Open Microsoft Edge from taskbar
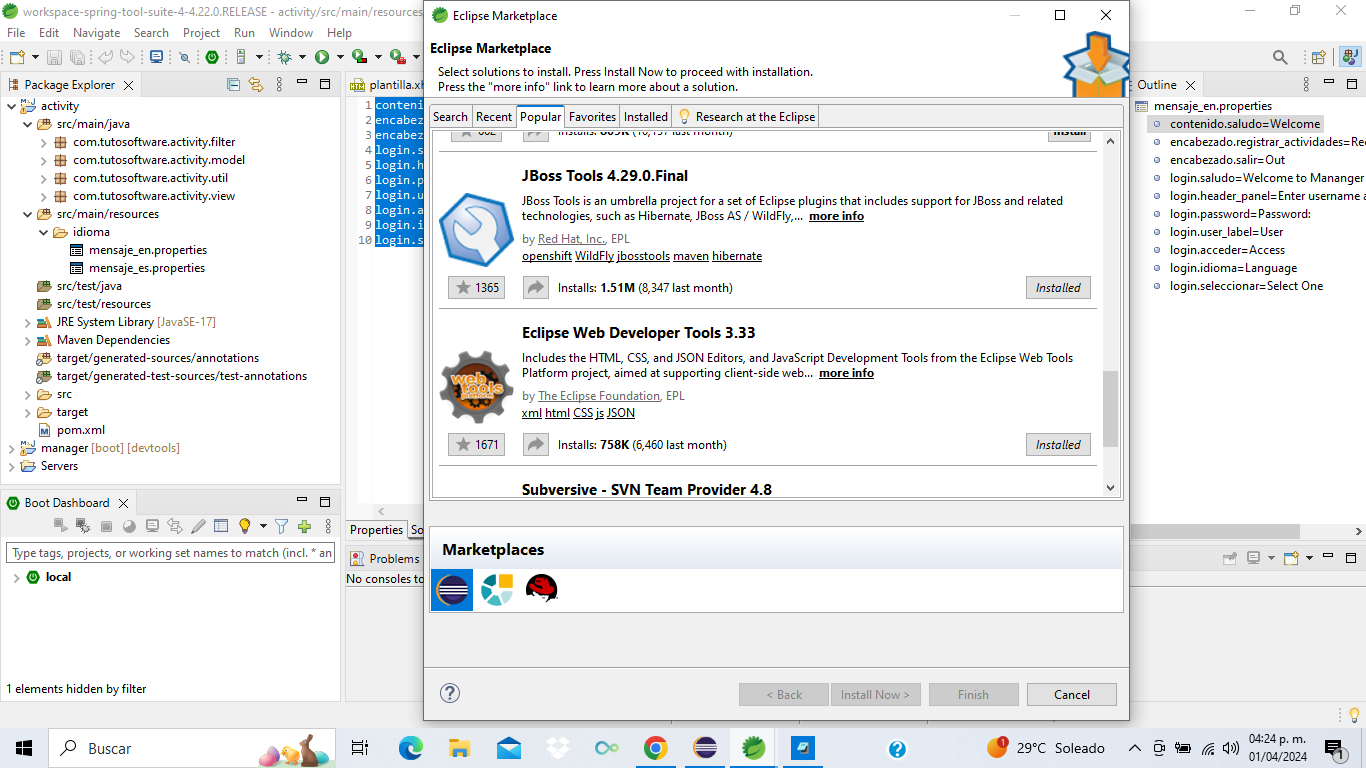Screen dimensions: 1366x768 coord(411,748)
